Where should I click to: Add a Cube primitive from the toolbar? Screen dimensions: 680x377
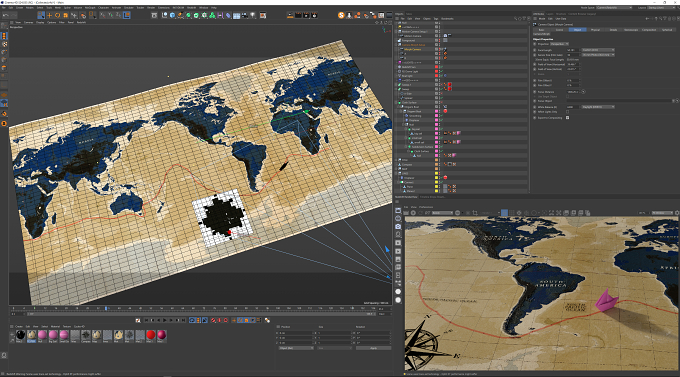point(172,15)
